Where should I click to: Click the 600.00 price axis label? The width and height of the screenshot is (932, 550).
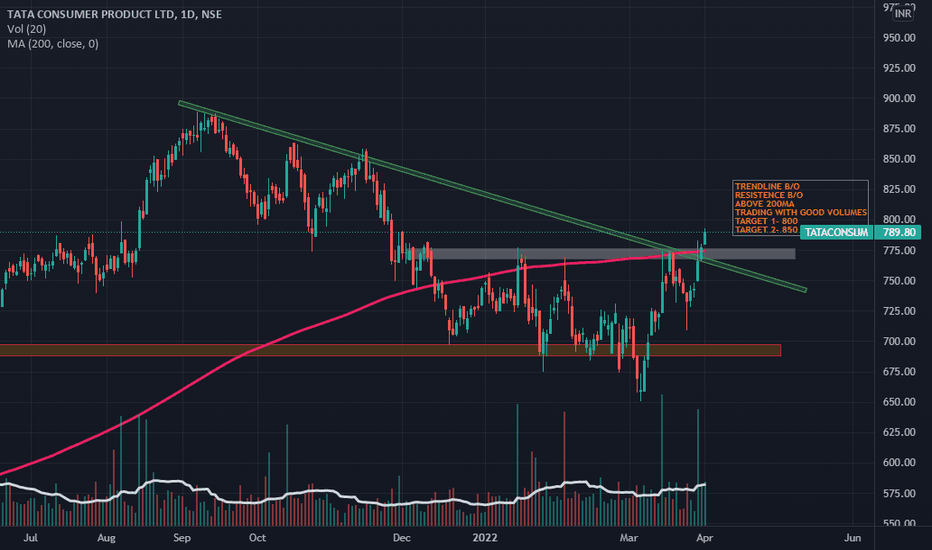899,463
